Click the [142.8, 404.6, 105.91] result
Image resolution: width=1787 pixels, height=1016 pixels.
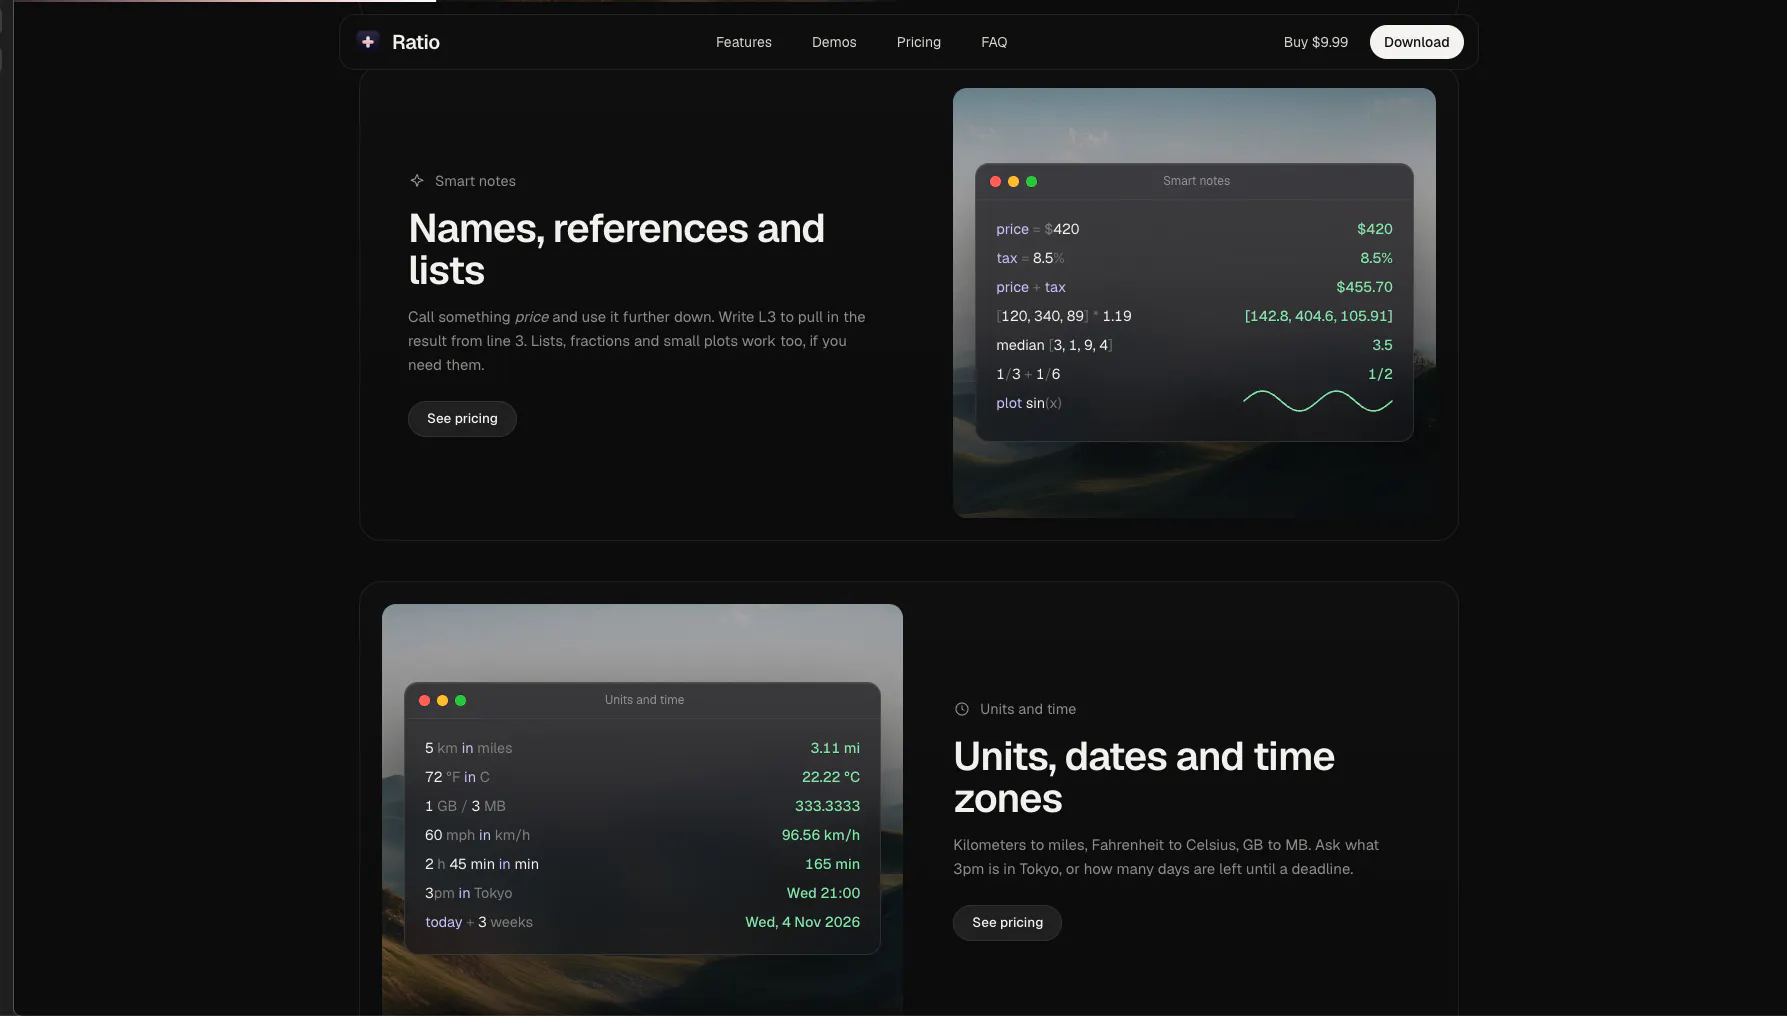[1318, 316]
